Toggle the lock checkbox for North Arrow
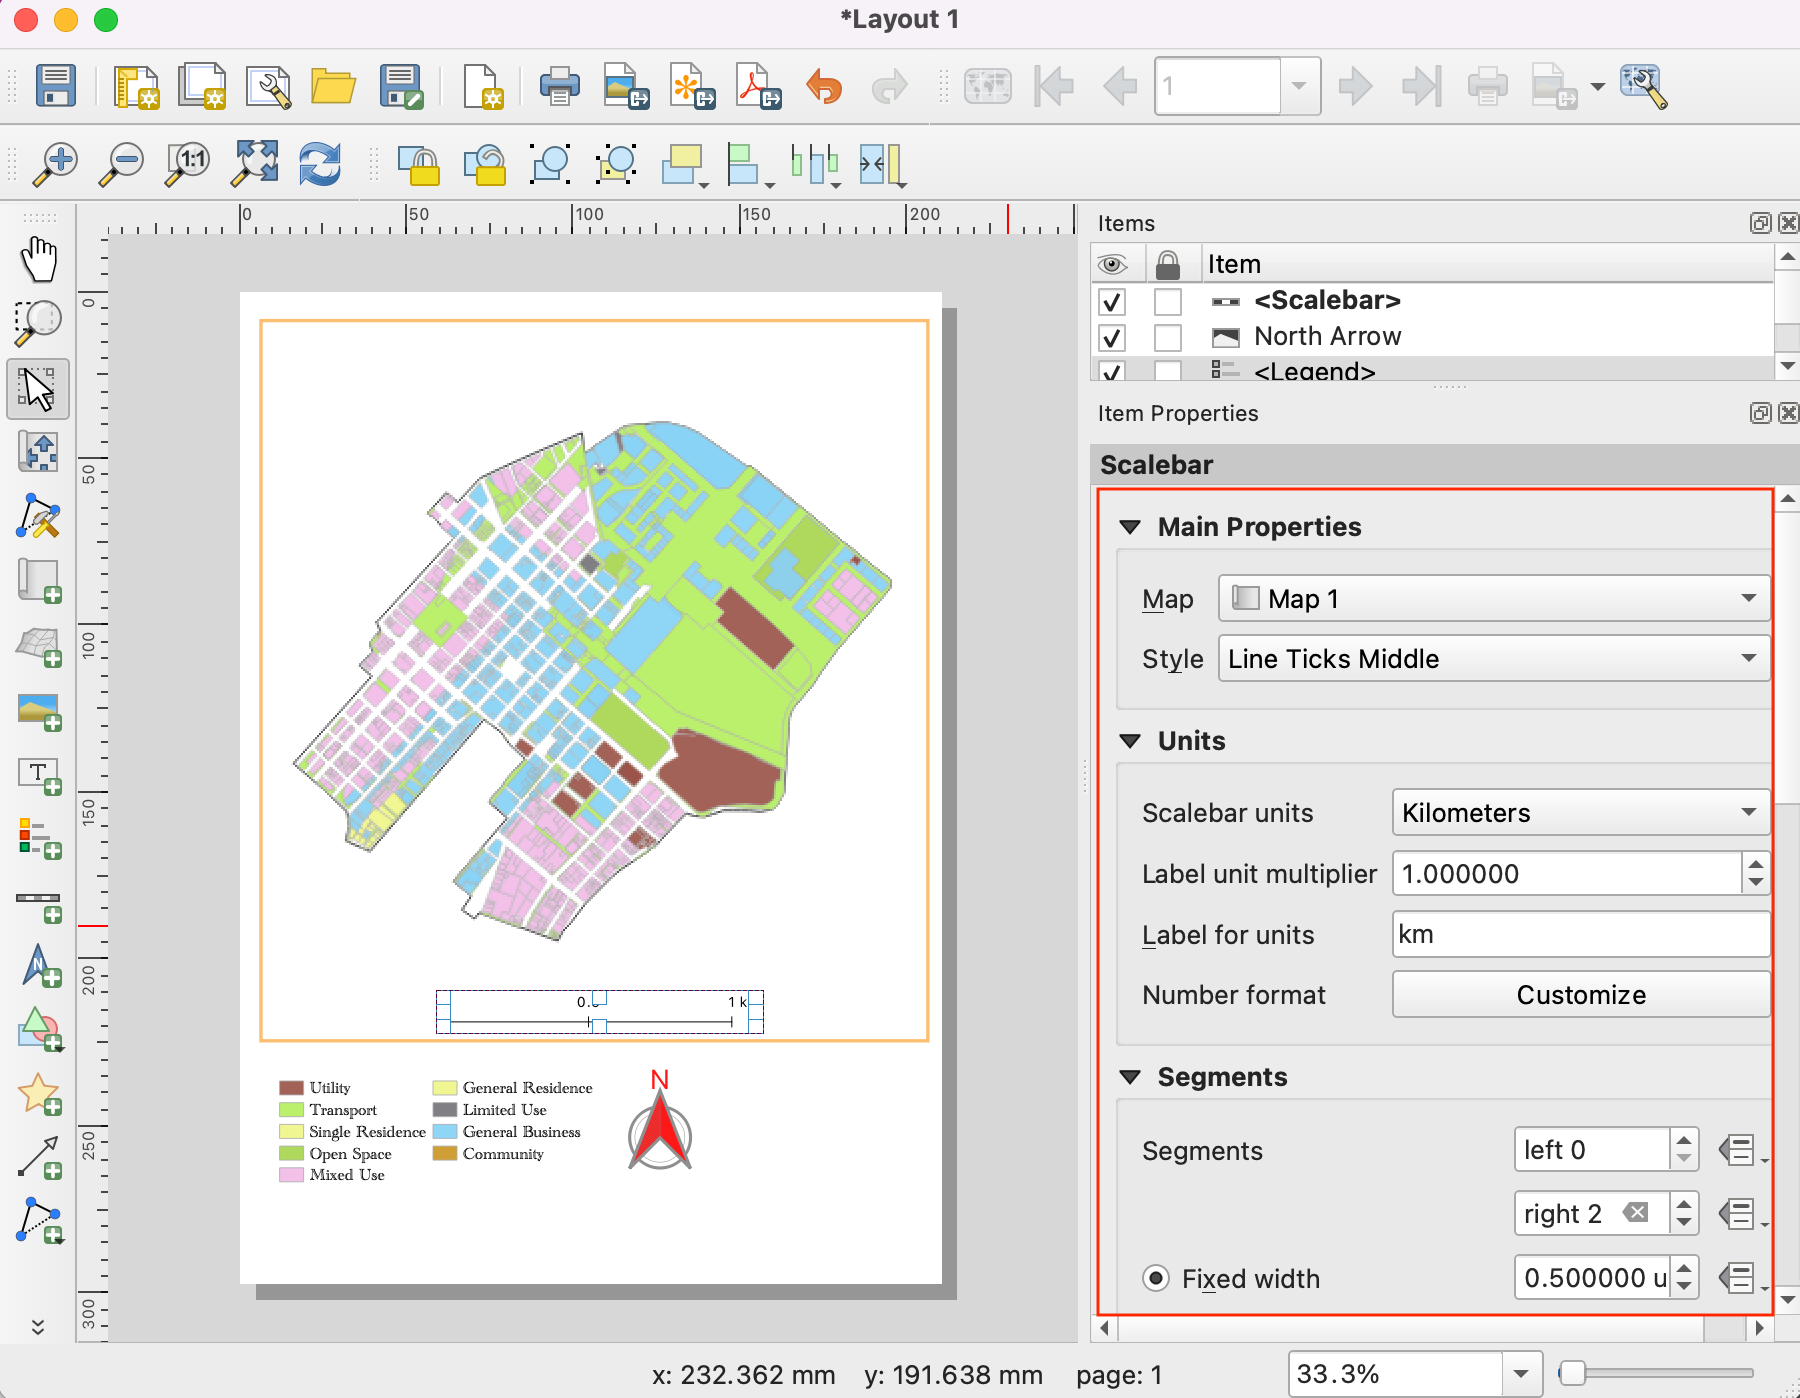This screenshot has width=1800, height=1398. (1167, 337)
